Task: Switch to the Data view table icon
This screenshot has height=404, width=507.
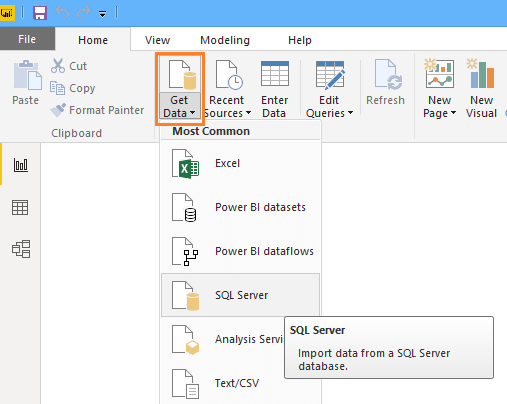Action: pyautogui.click(x=20, y=207)
